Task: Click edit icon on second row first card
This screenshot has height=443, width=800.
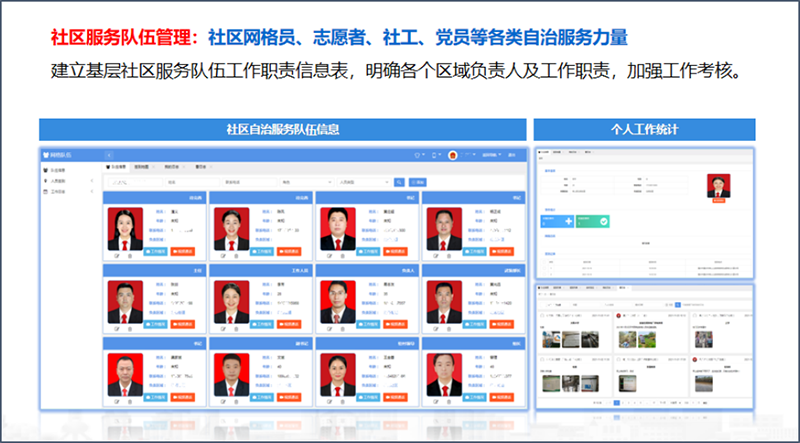Action: click(x=117, y=329)
